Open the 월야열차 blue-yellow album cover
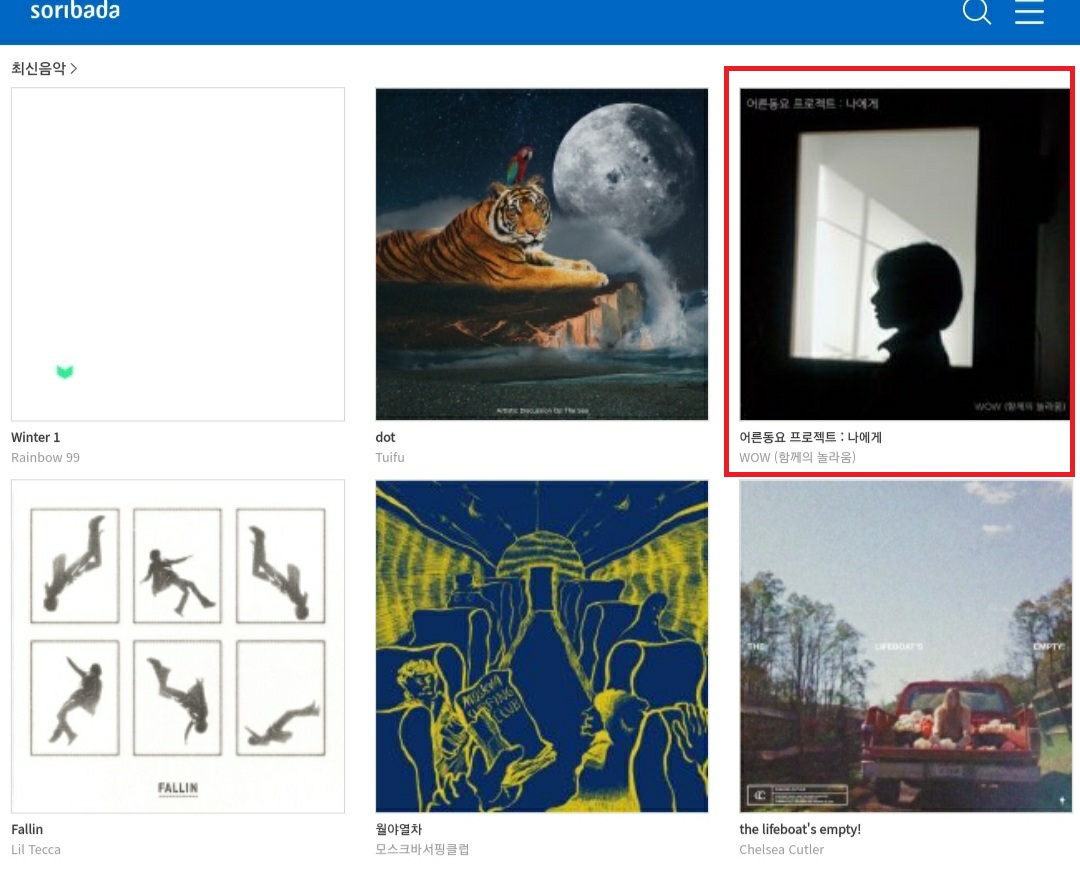Image resolution: width=1080 pixels, height=879 pixels. [x=542, y=646]
